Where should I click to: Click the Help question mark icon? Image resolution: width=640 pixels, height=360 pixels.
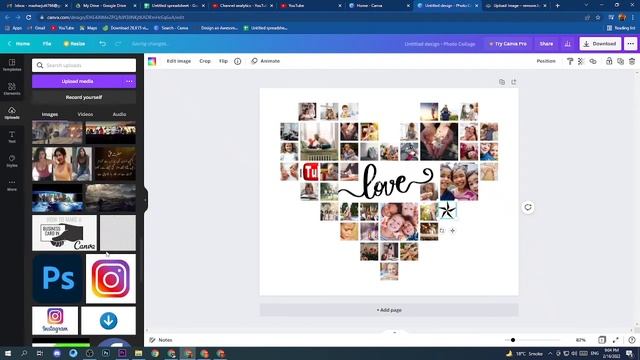(x=632, y=340)
